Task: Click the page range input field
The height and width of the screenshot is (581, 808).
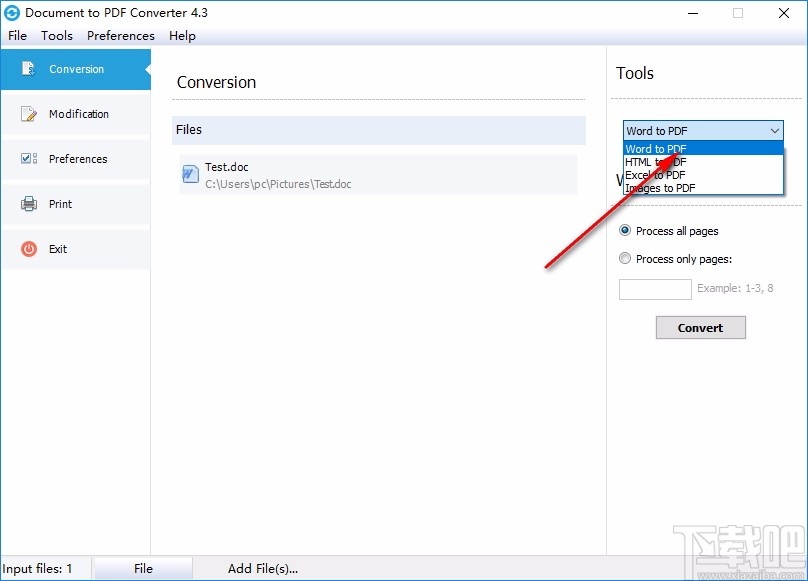Action: pos(655,289)
